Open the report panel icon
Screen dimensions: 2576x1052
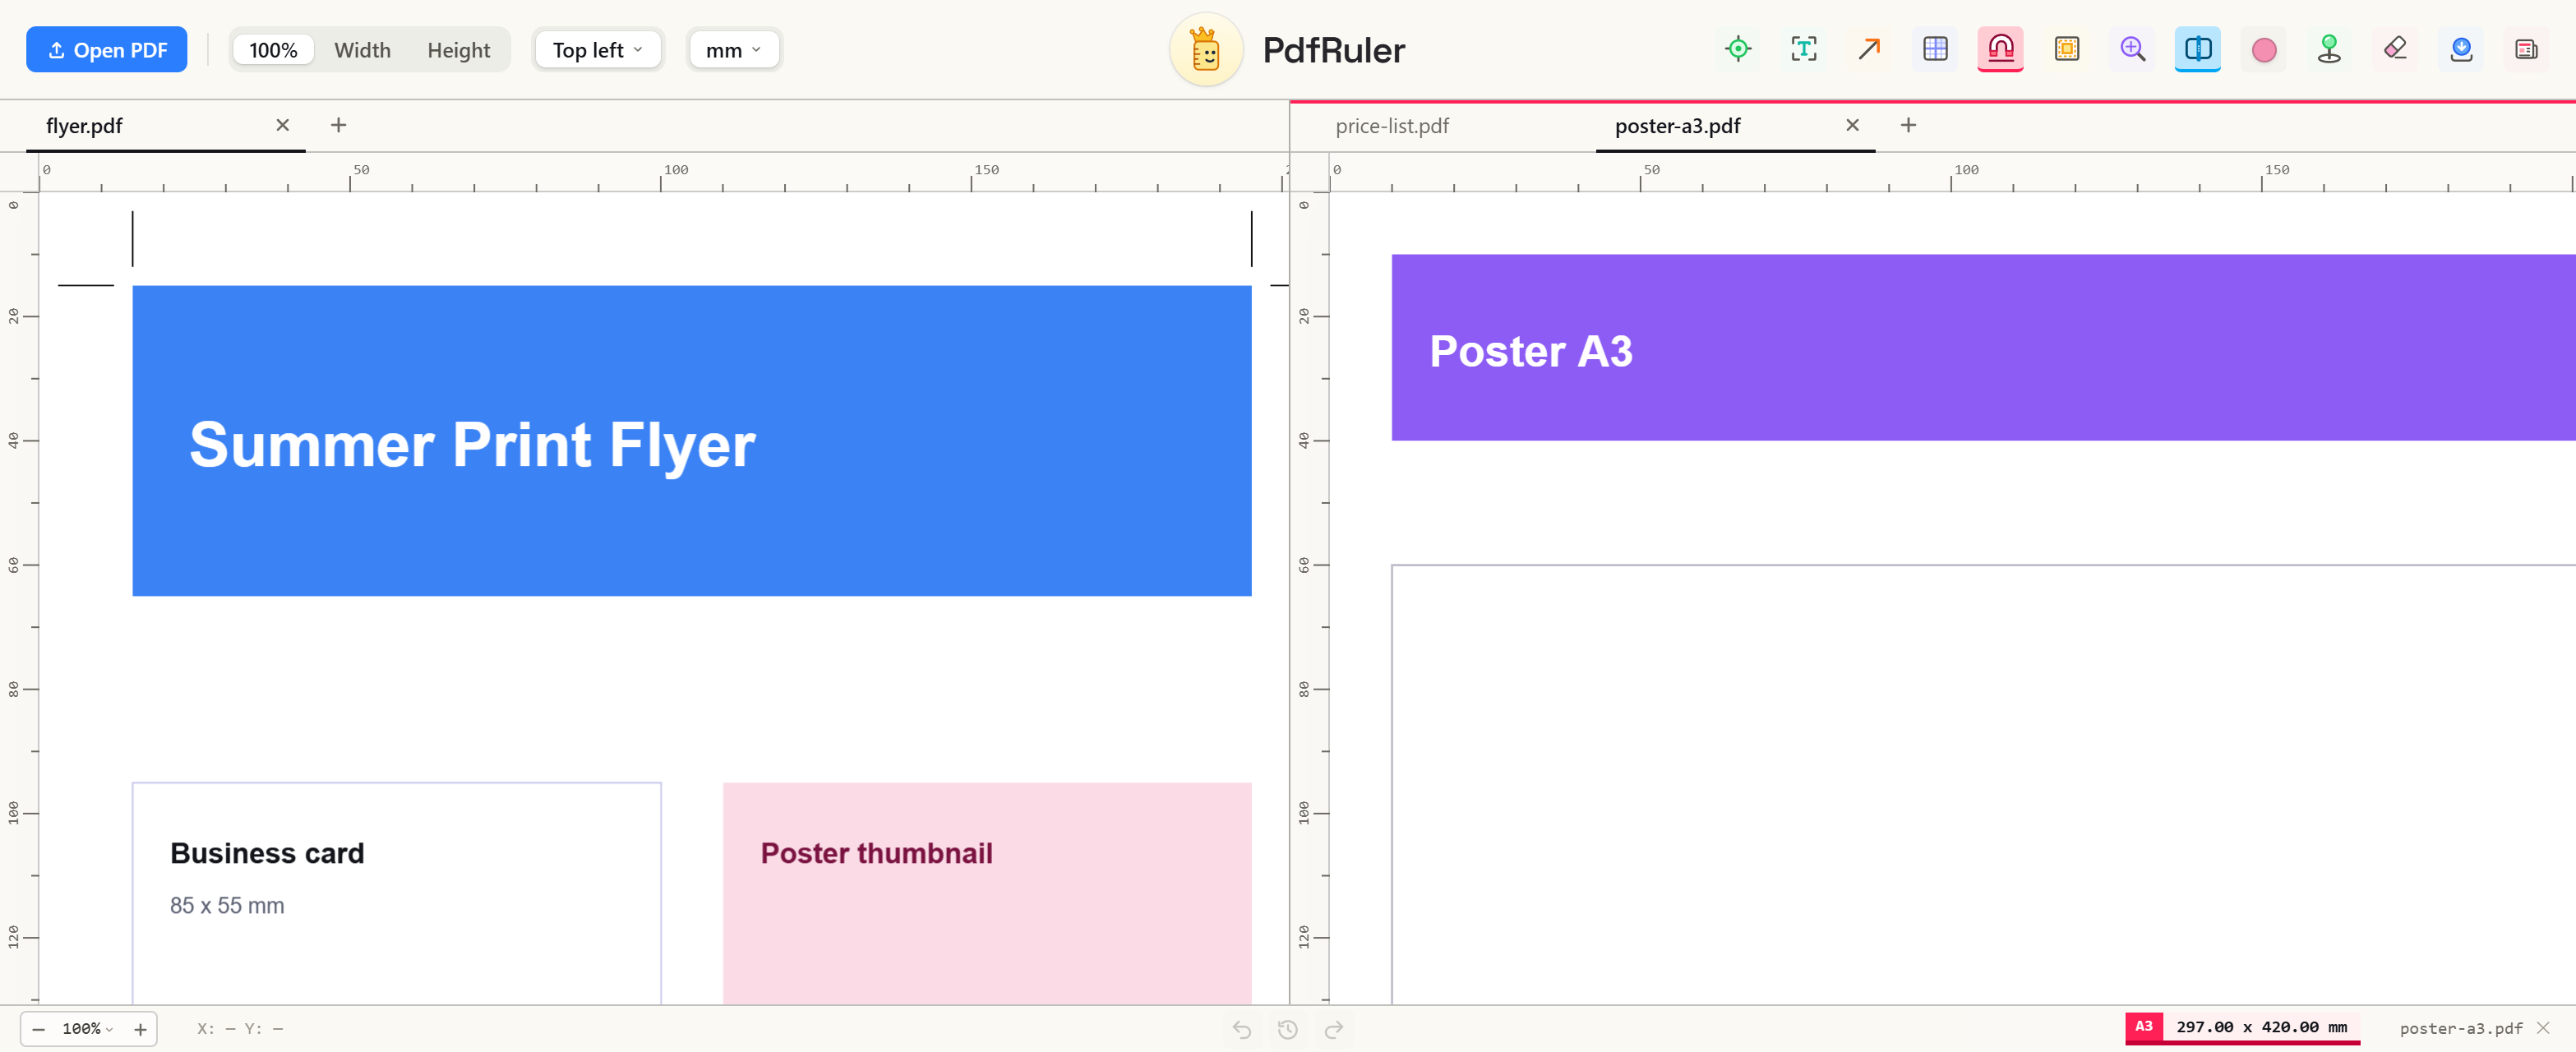pyautogui.click(x=2526, y=49)
